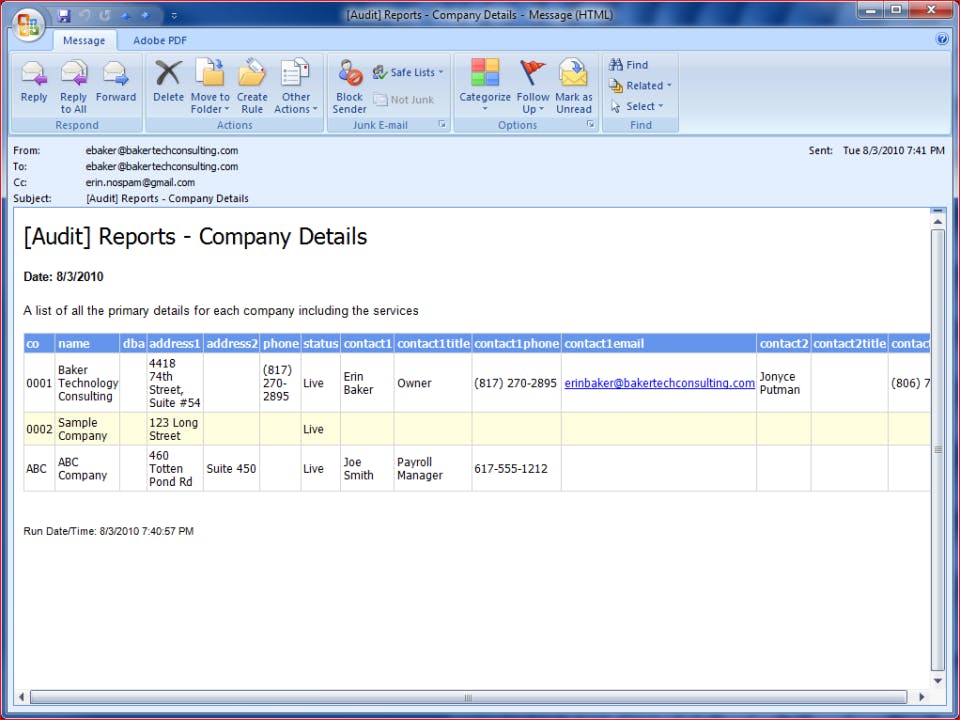Click the 'Owner' title cell
Image resolution: width=960 pixels, height=720 pixels.
433,383
